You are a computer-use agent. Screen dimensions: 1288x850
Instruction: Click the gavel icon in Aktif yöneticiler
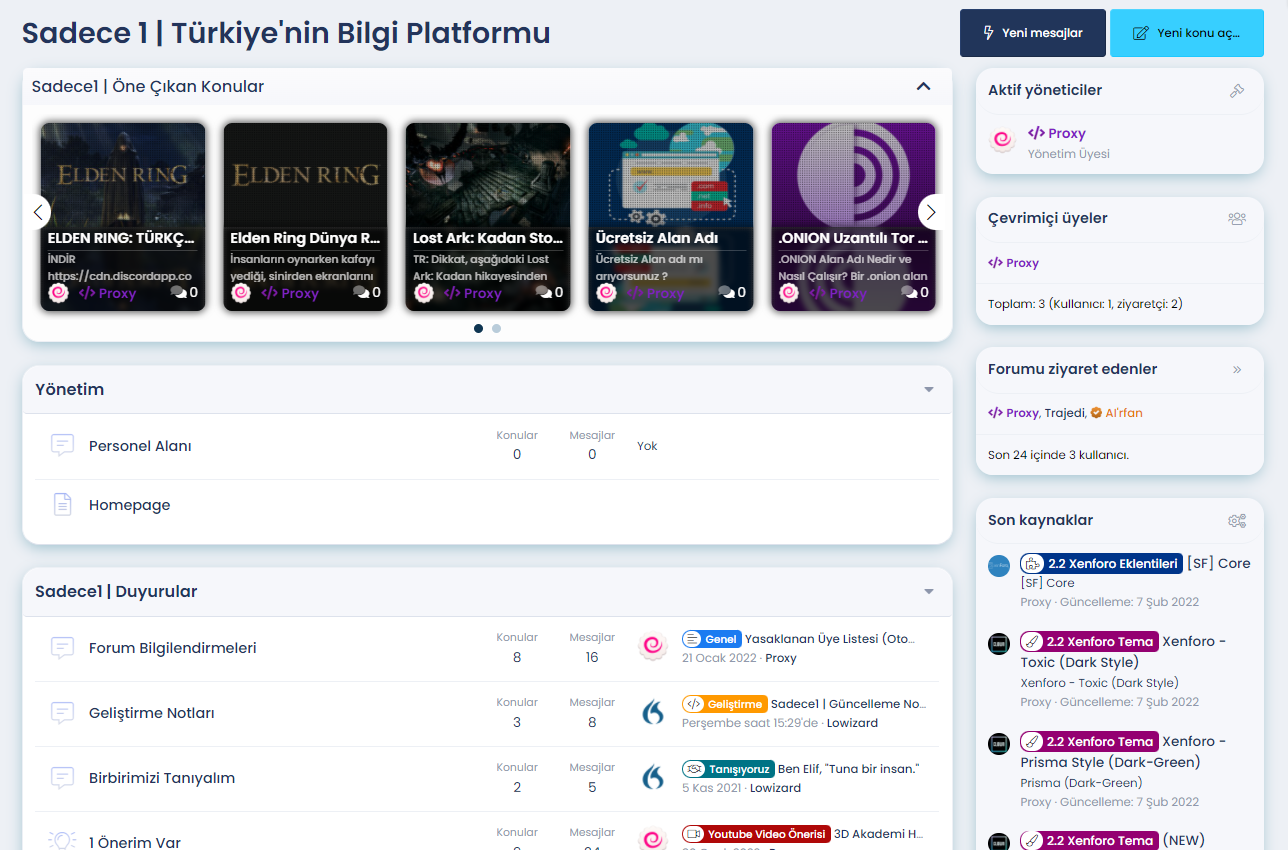1237,90
